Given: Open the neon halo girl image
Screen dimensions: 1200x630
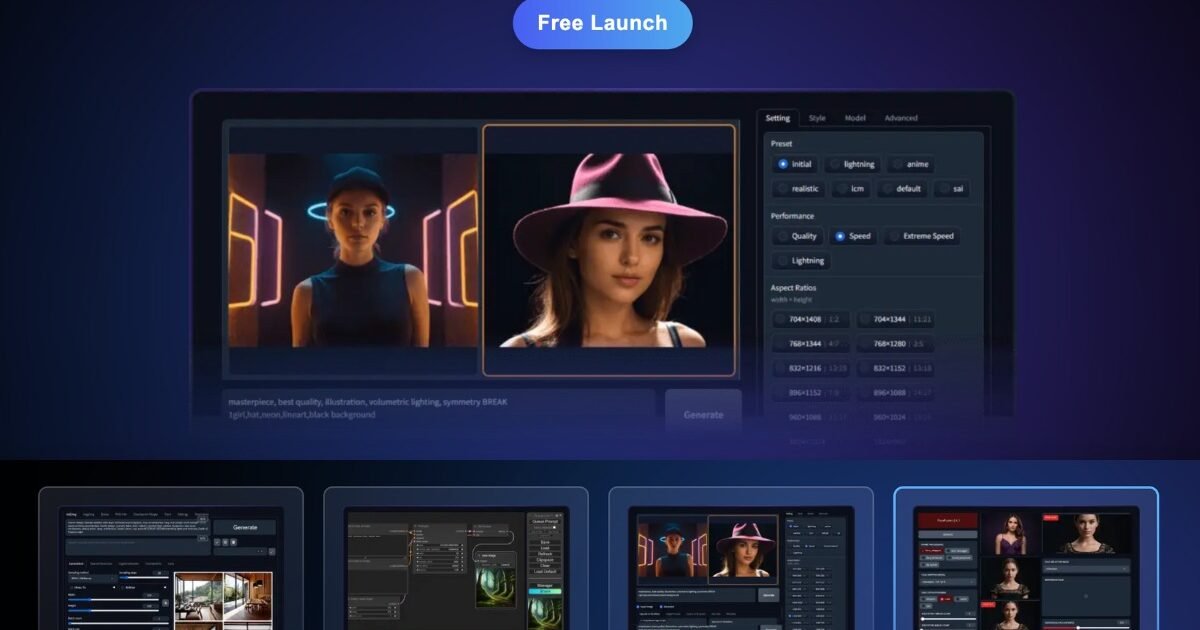Looking at the screenshot, I should 352,250.
